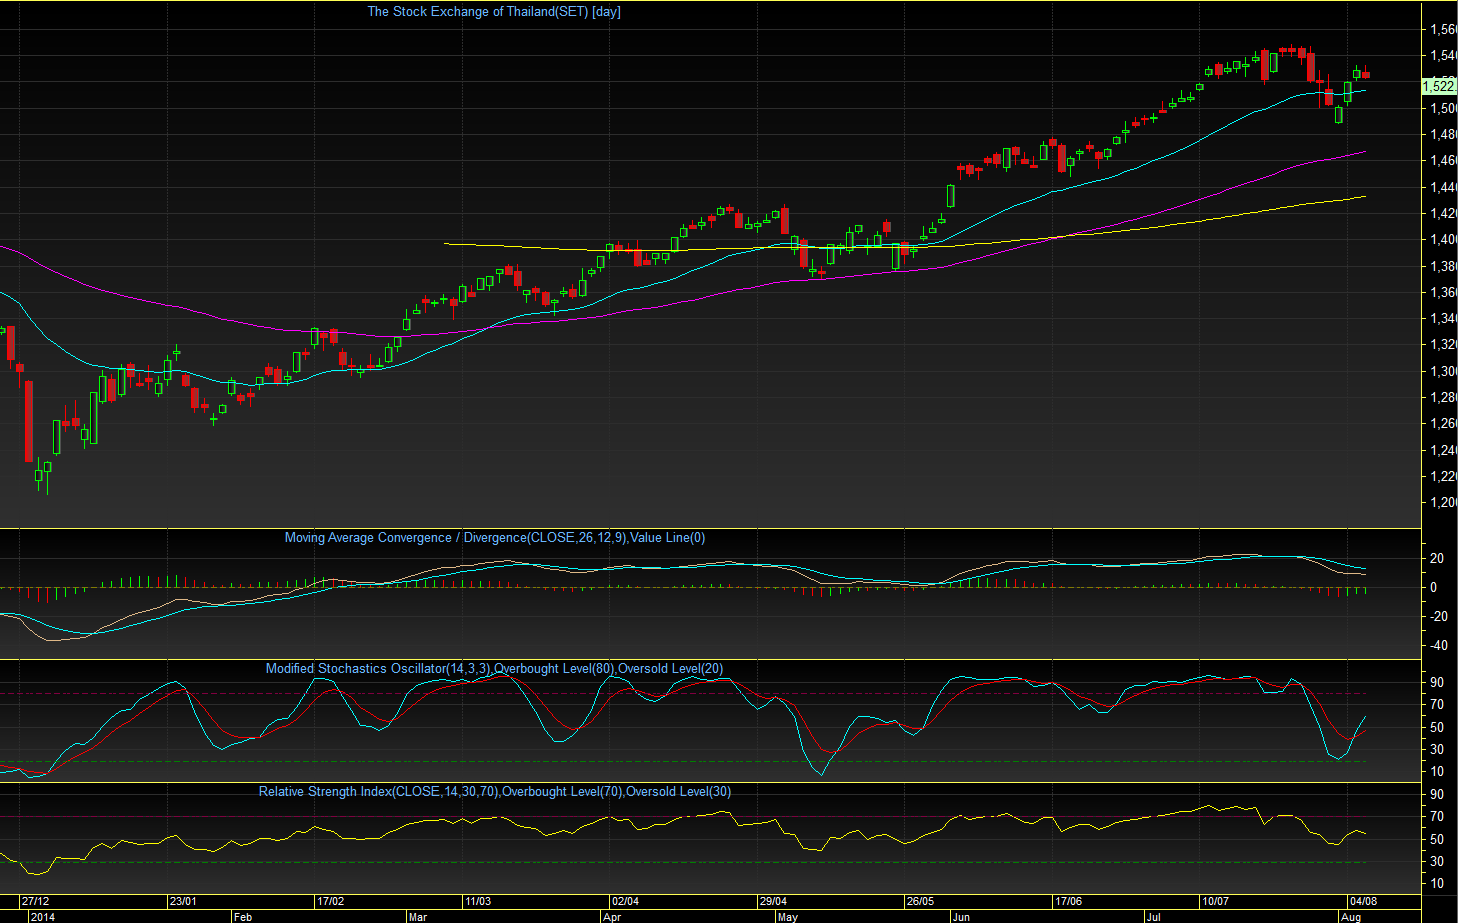This screenshot has width=1458, height=923.
Task: Click the 02/04 date label on time axis
Action: pos(625,901)
